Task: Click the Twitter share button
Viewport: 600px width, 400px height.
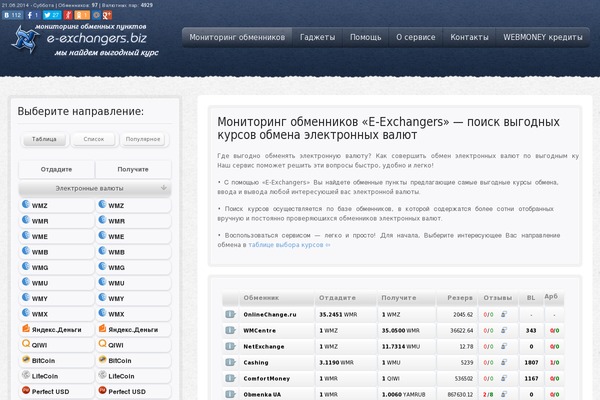Action: click(x=52, y=15)
